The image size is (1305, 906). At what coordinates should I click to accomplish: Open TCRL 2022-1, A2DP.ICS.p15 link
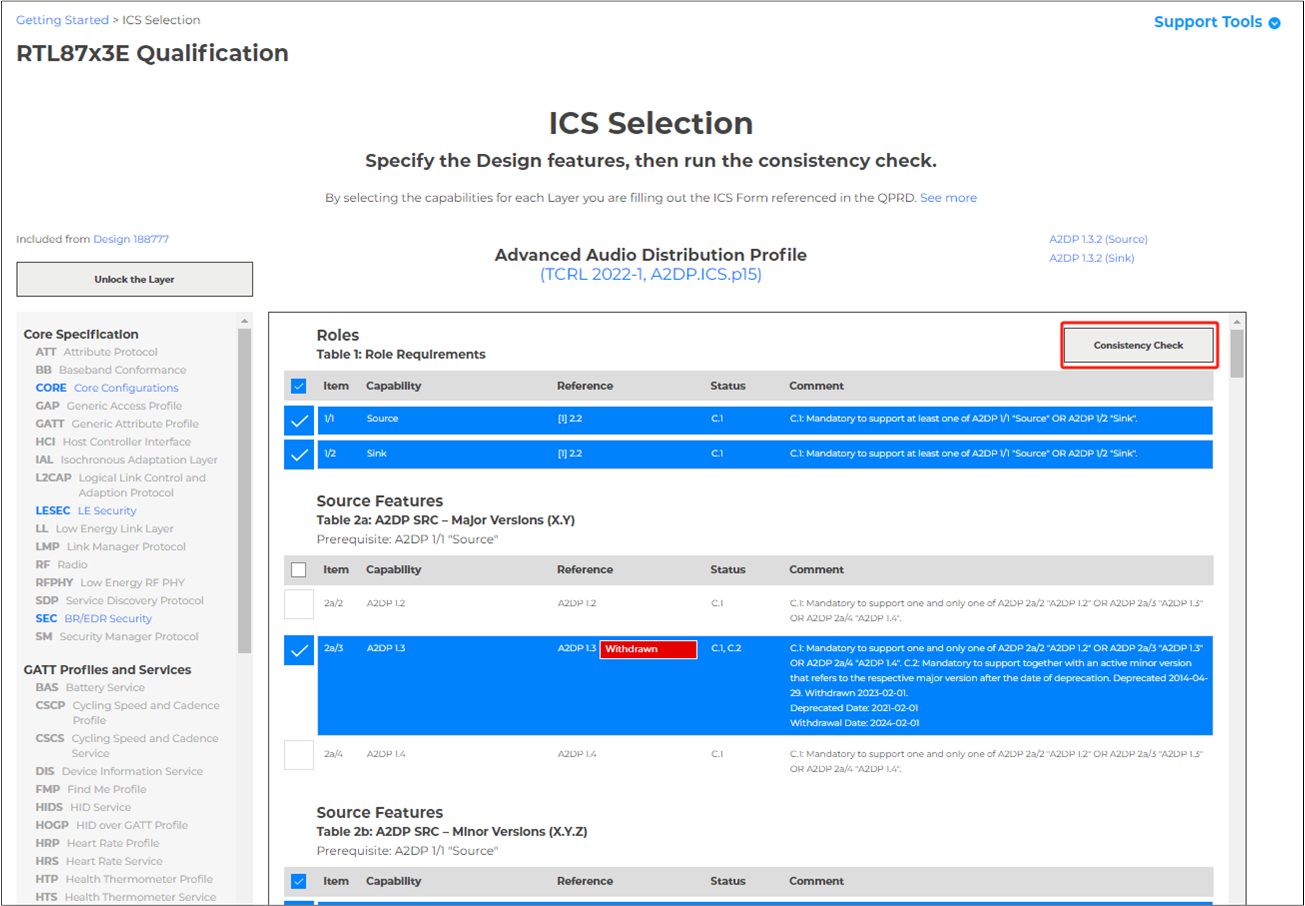pos(651,274)
